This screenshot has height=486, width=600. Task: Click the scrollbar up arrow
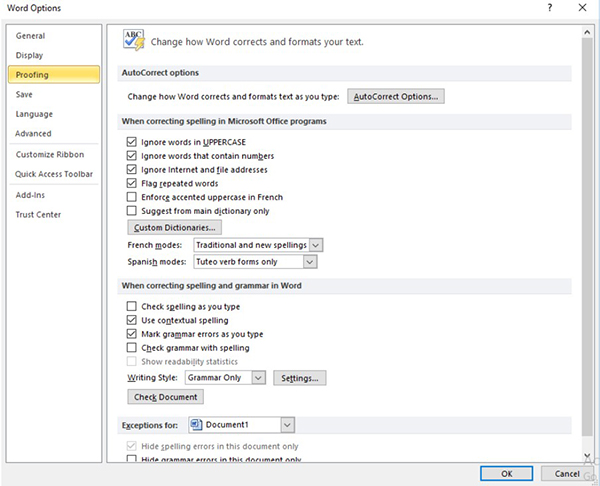(587, 33)
